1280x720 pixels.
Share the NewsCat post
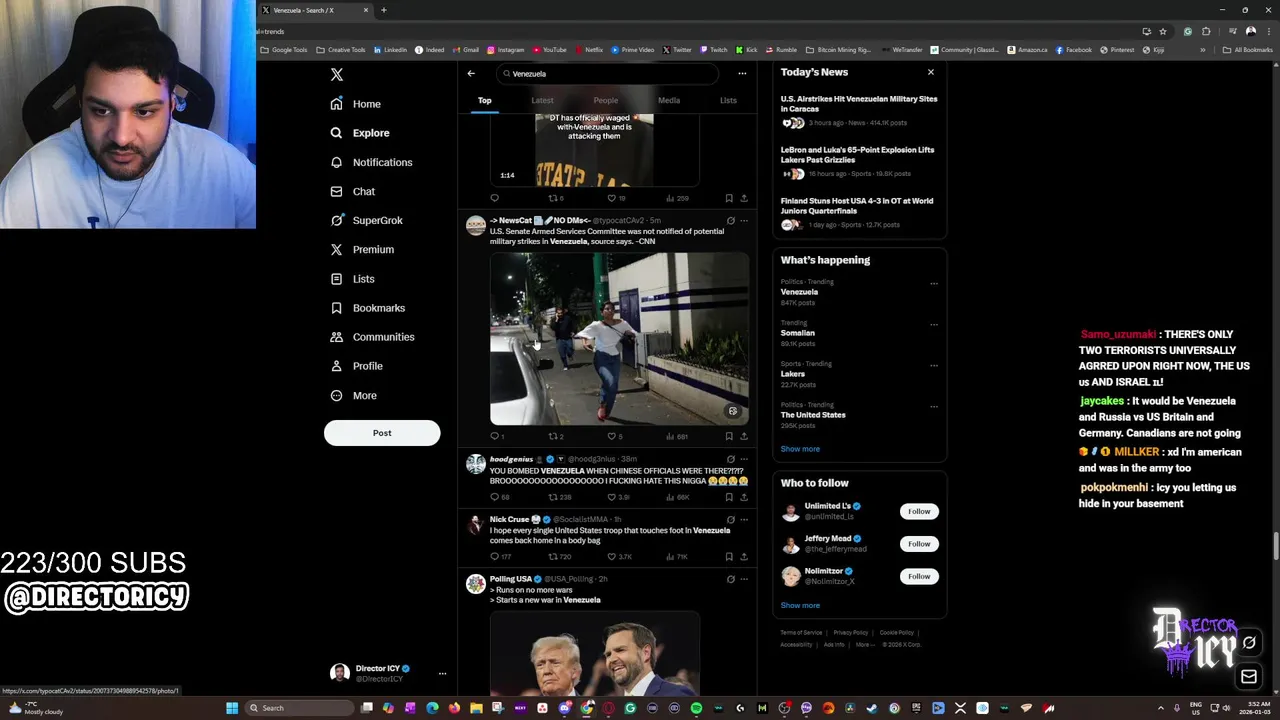pos(743,436)
